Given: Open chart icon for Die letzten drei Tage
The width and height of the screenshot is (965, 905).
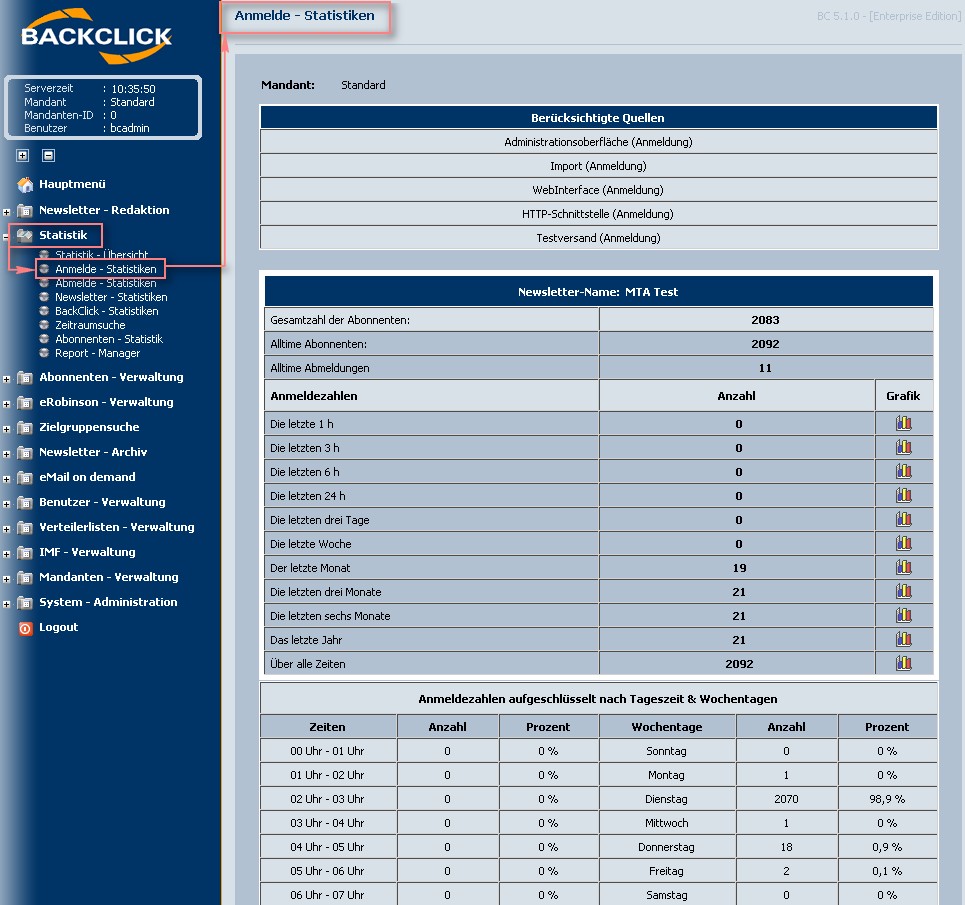Looking at the screenshot, I should click(x=903, y=519).
